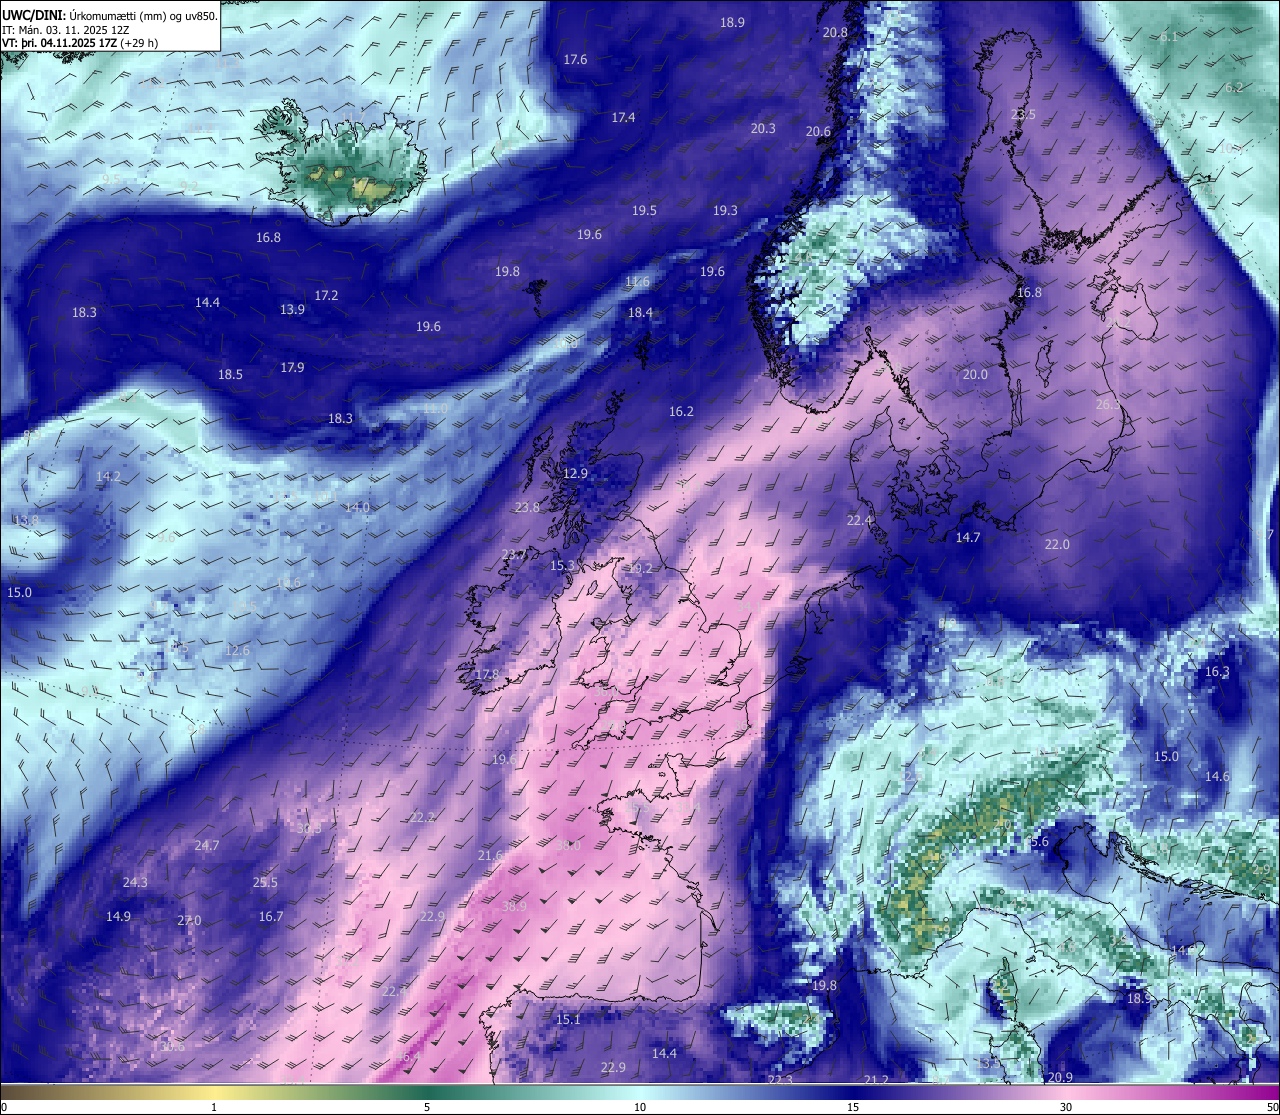Click the '15' tick on the color scale
This screenshot has width=1280, height=1115.
coord(853,1107)
